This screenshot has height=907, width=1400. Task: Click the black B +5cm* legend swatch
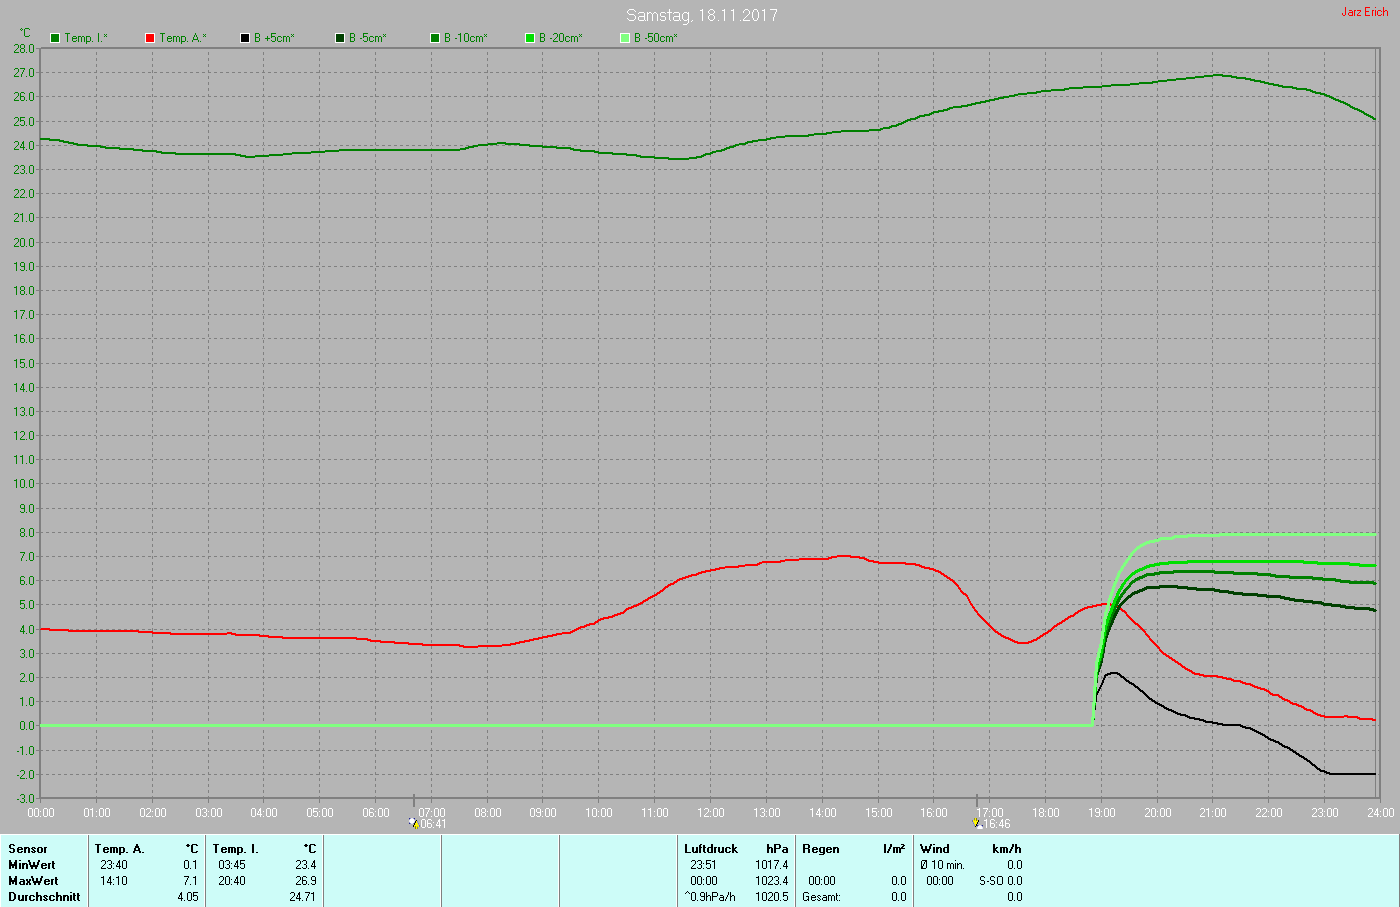(x=245, y=38)
